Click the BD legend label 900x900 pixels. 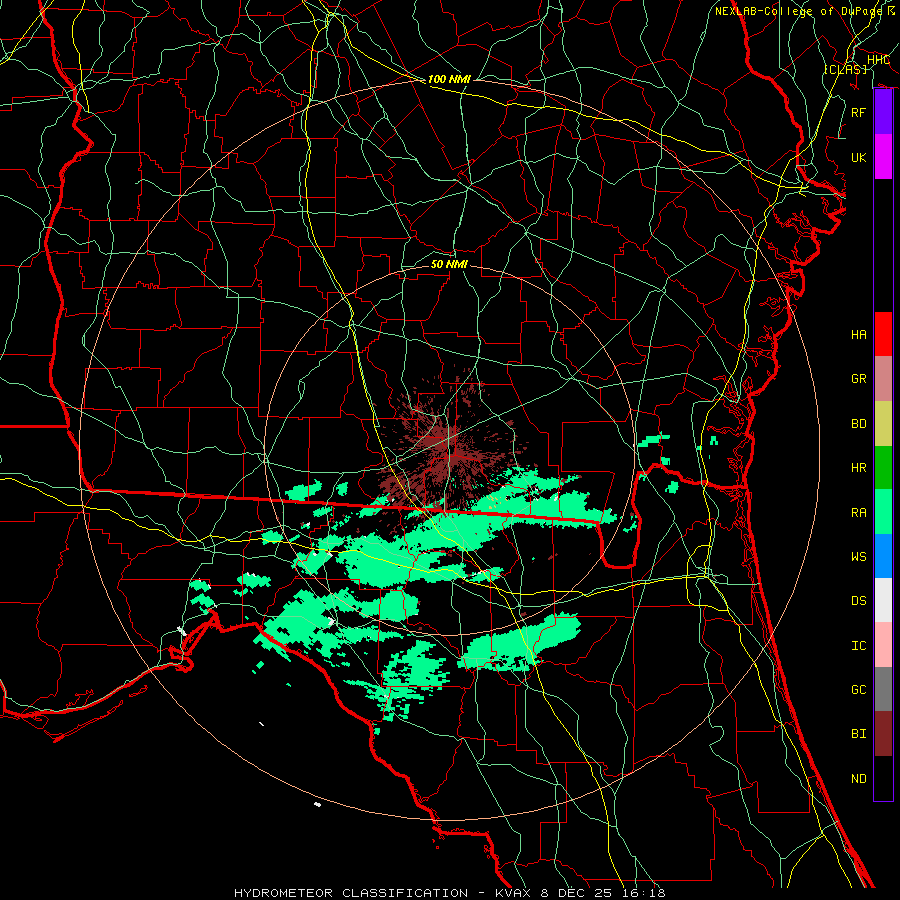(858, 424)
